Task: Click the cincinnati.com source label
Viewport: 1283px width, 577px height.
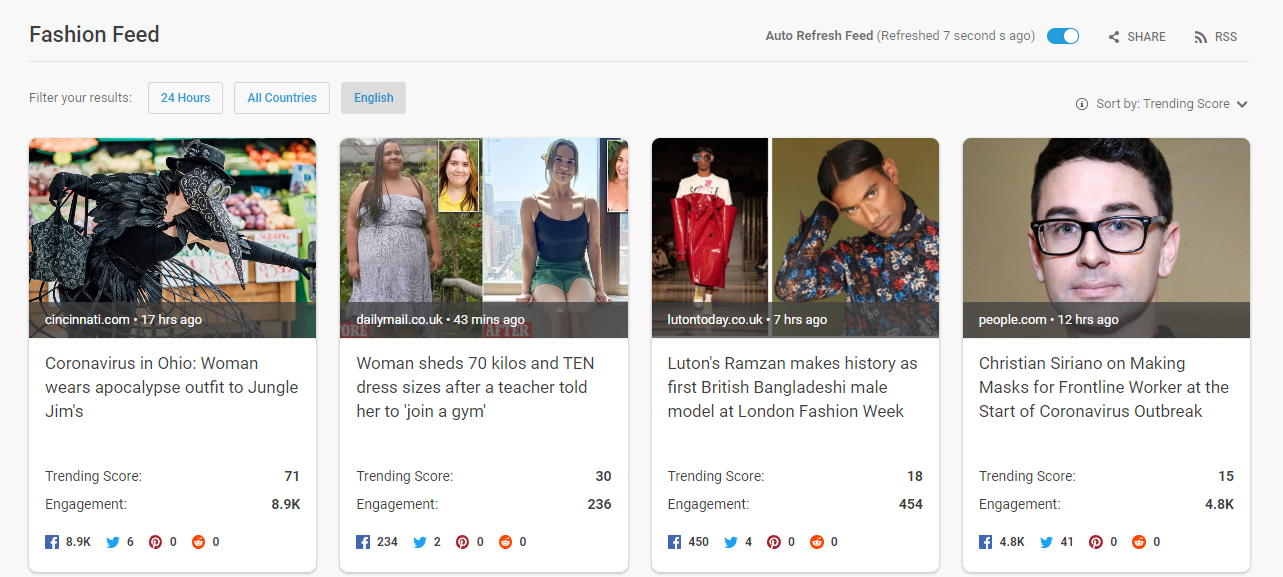Action: point(87,320)
